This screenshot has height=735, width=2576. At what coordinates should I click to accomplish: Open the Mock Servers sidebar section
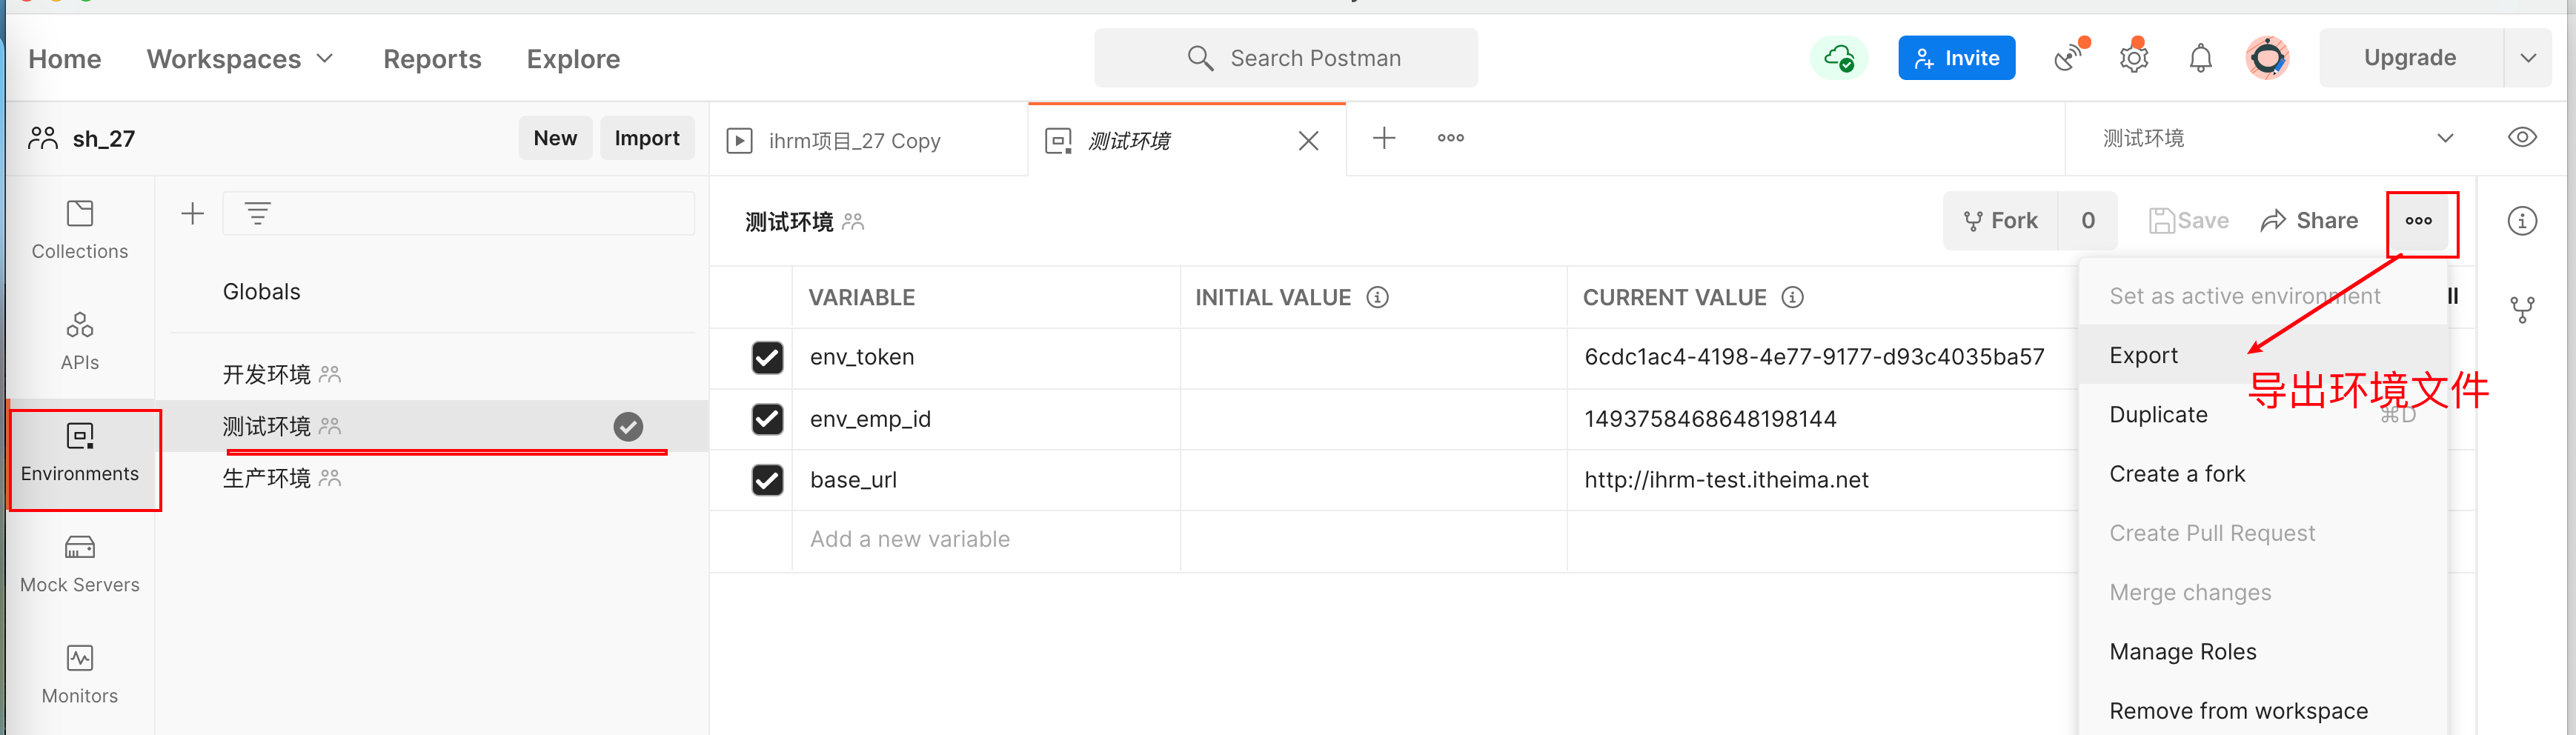[80, 564]
